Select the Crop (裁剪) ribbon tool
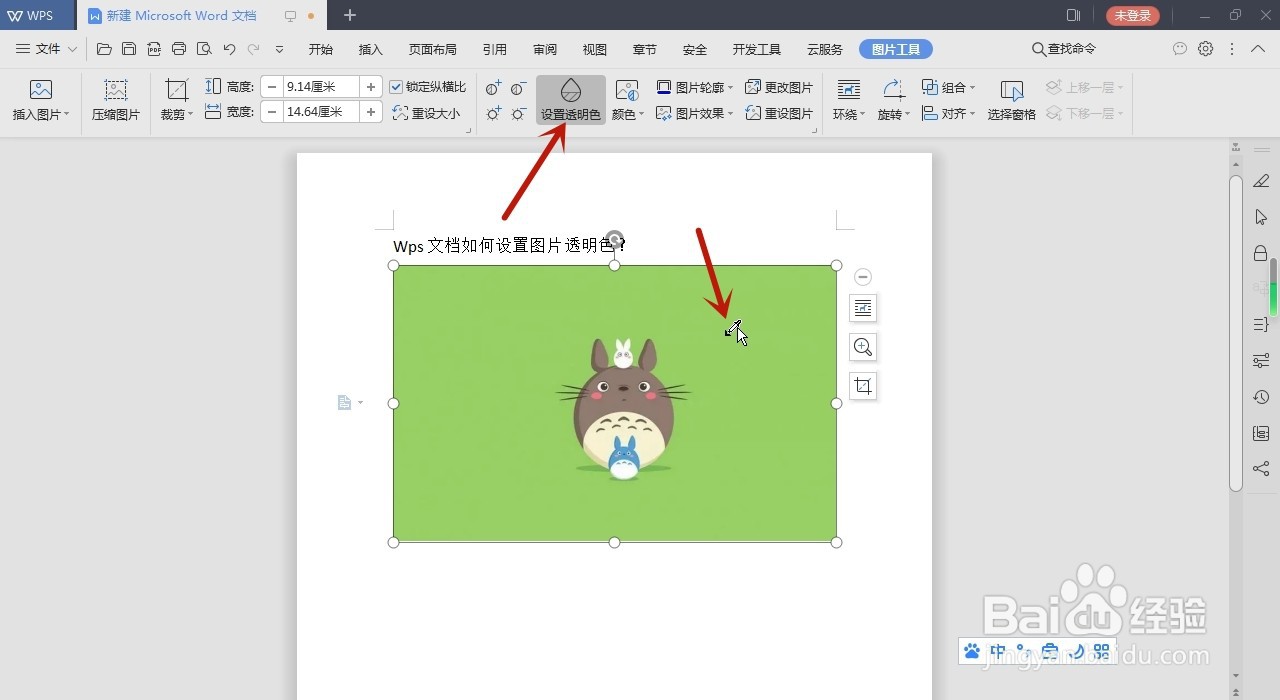This screenshot has height=700, width=1280. pyautogui.click(x=177, y=100)
